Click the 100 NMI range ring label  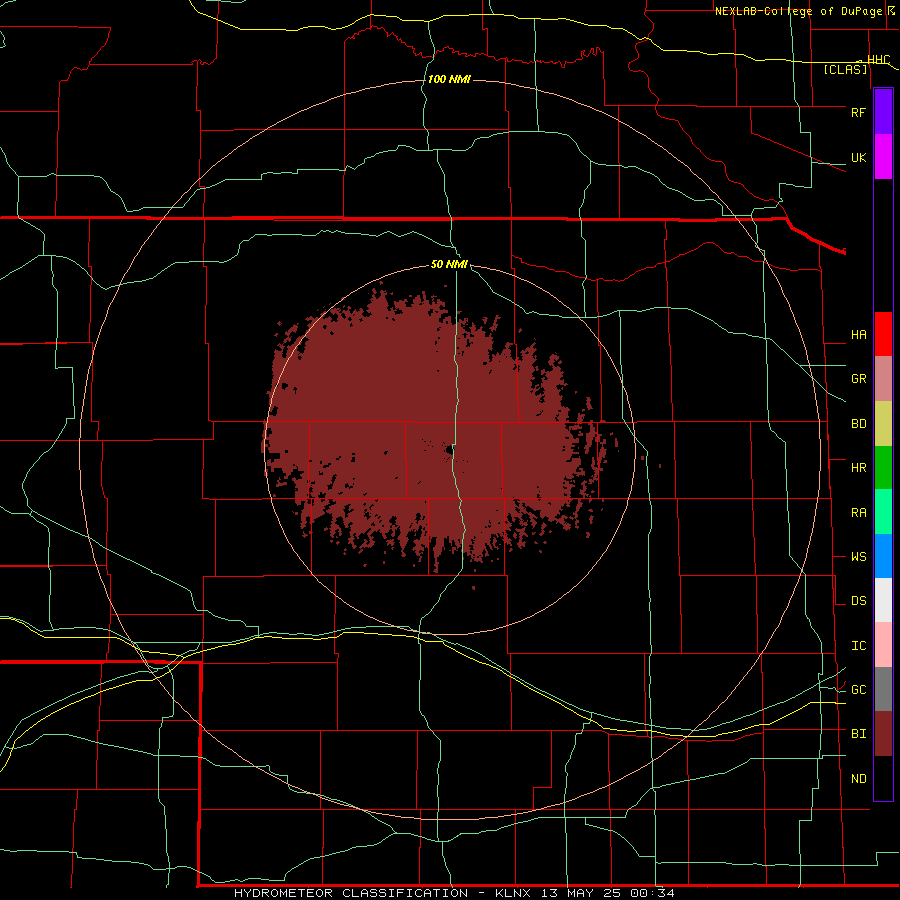pyautogui.click(x=449, y=79)
